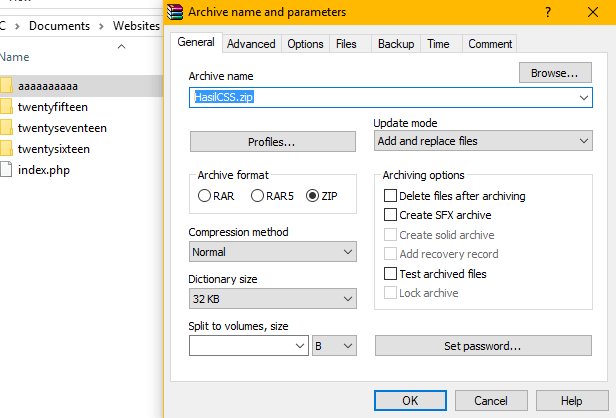Open the Dictionary size dropdown
Viewport: 616px width, 418px height.
pyautogui.click(x=273, y=299)
